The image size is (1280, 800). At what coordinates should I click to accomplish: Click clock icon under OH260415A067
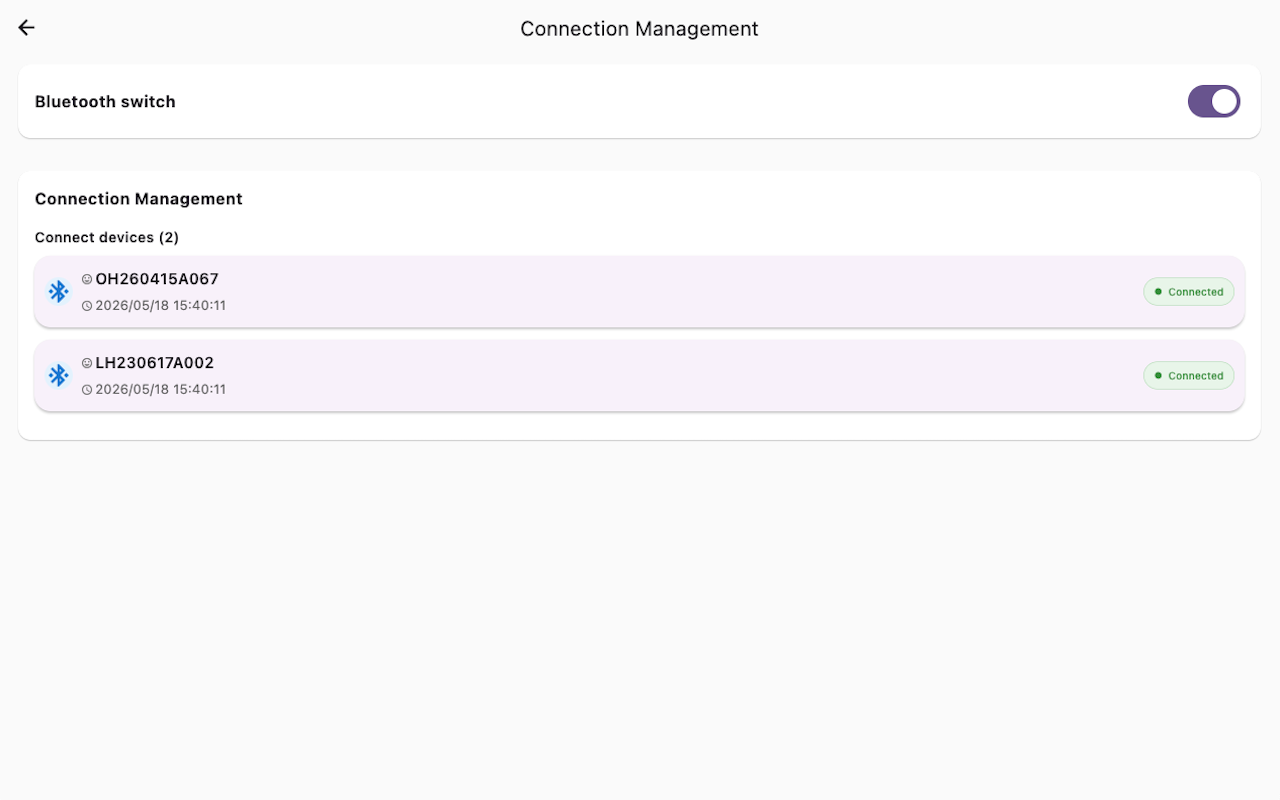click(87, 306)
